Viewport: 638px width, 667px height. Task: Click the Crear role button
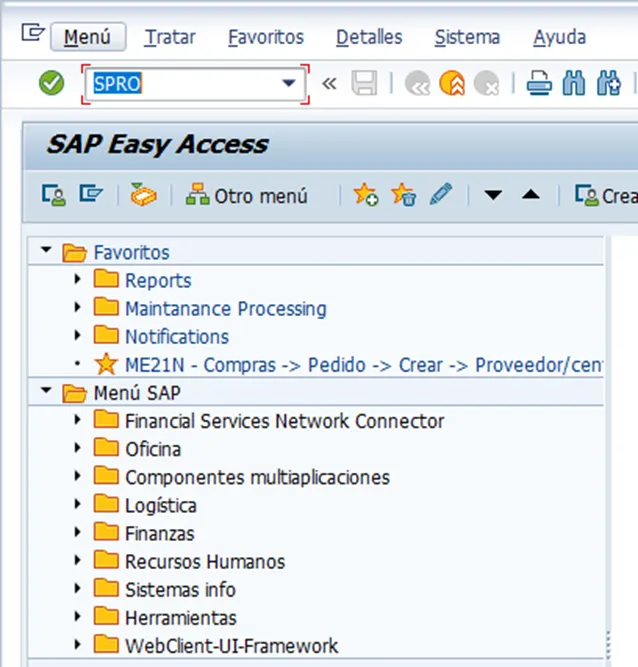[x=606, y=196]
